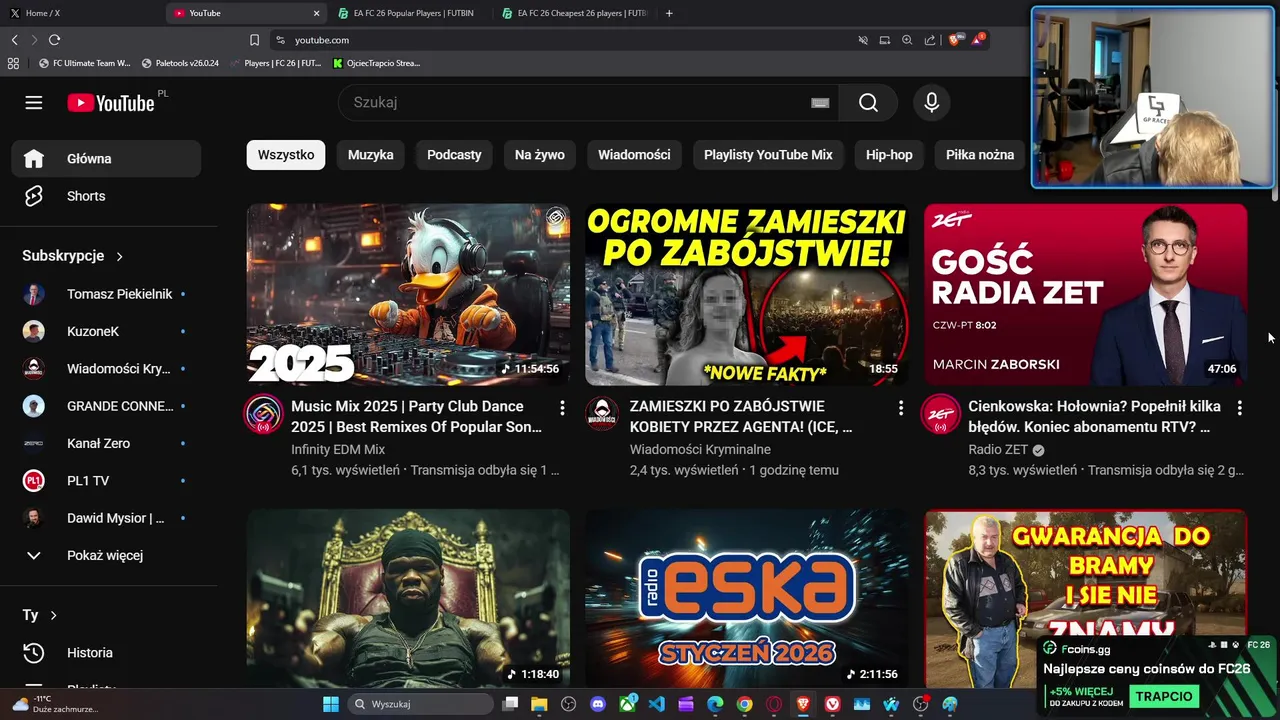Play the GOŚĆ RADIA ZET thumbnail
This screenshot has height=720, width=1280.
(x=1086, y=295)
